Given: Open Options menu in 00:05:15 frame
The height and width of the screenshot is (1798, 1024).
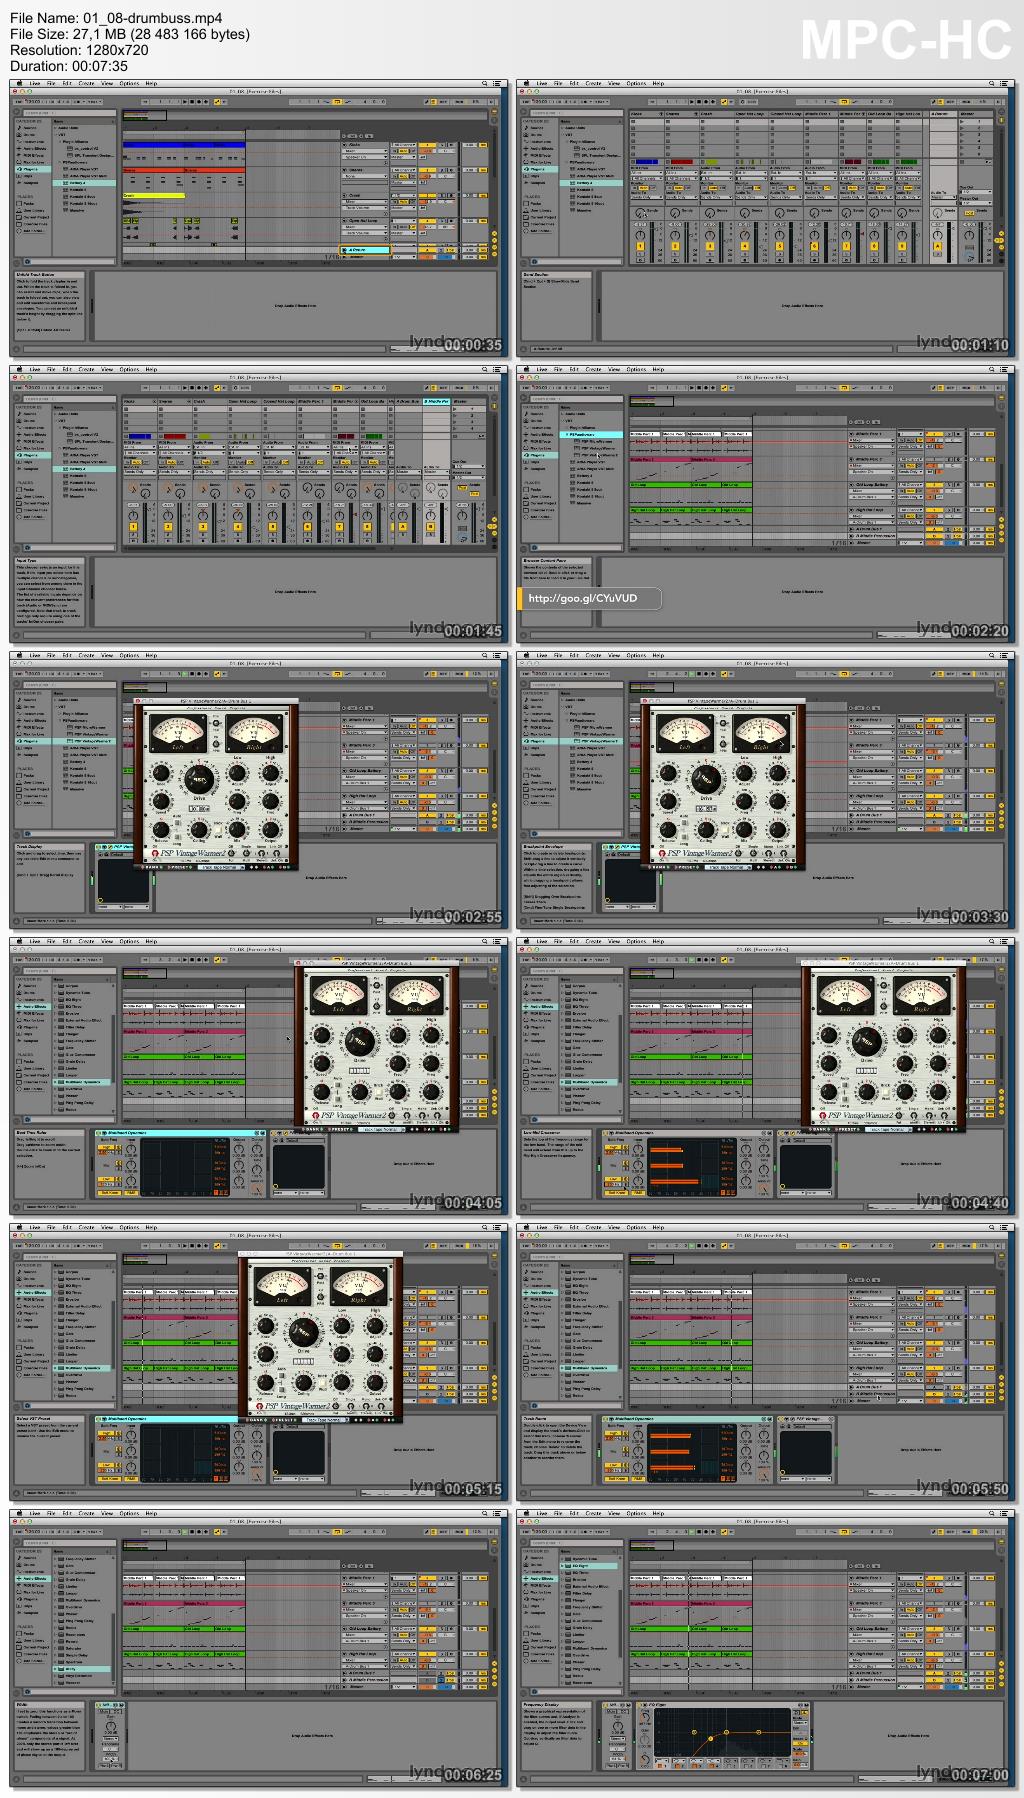Looking at the screenshot, I should 129,1228.
